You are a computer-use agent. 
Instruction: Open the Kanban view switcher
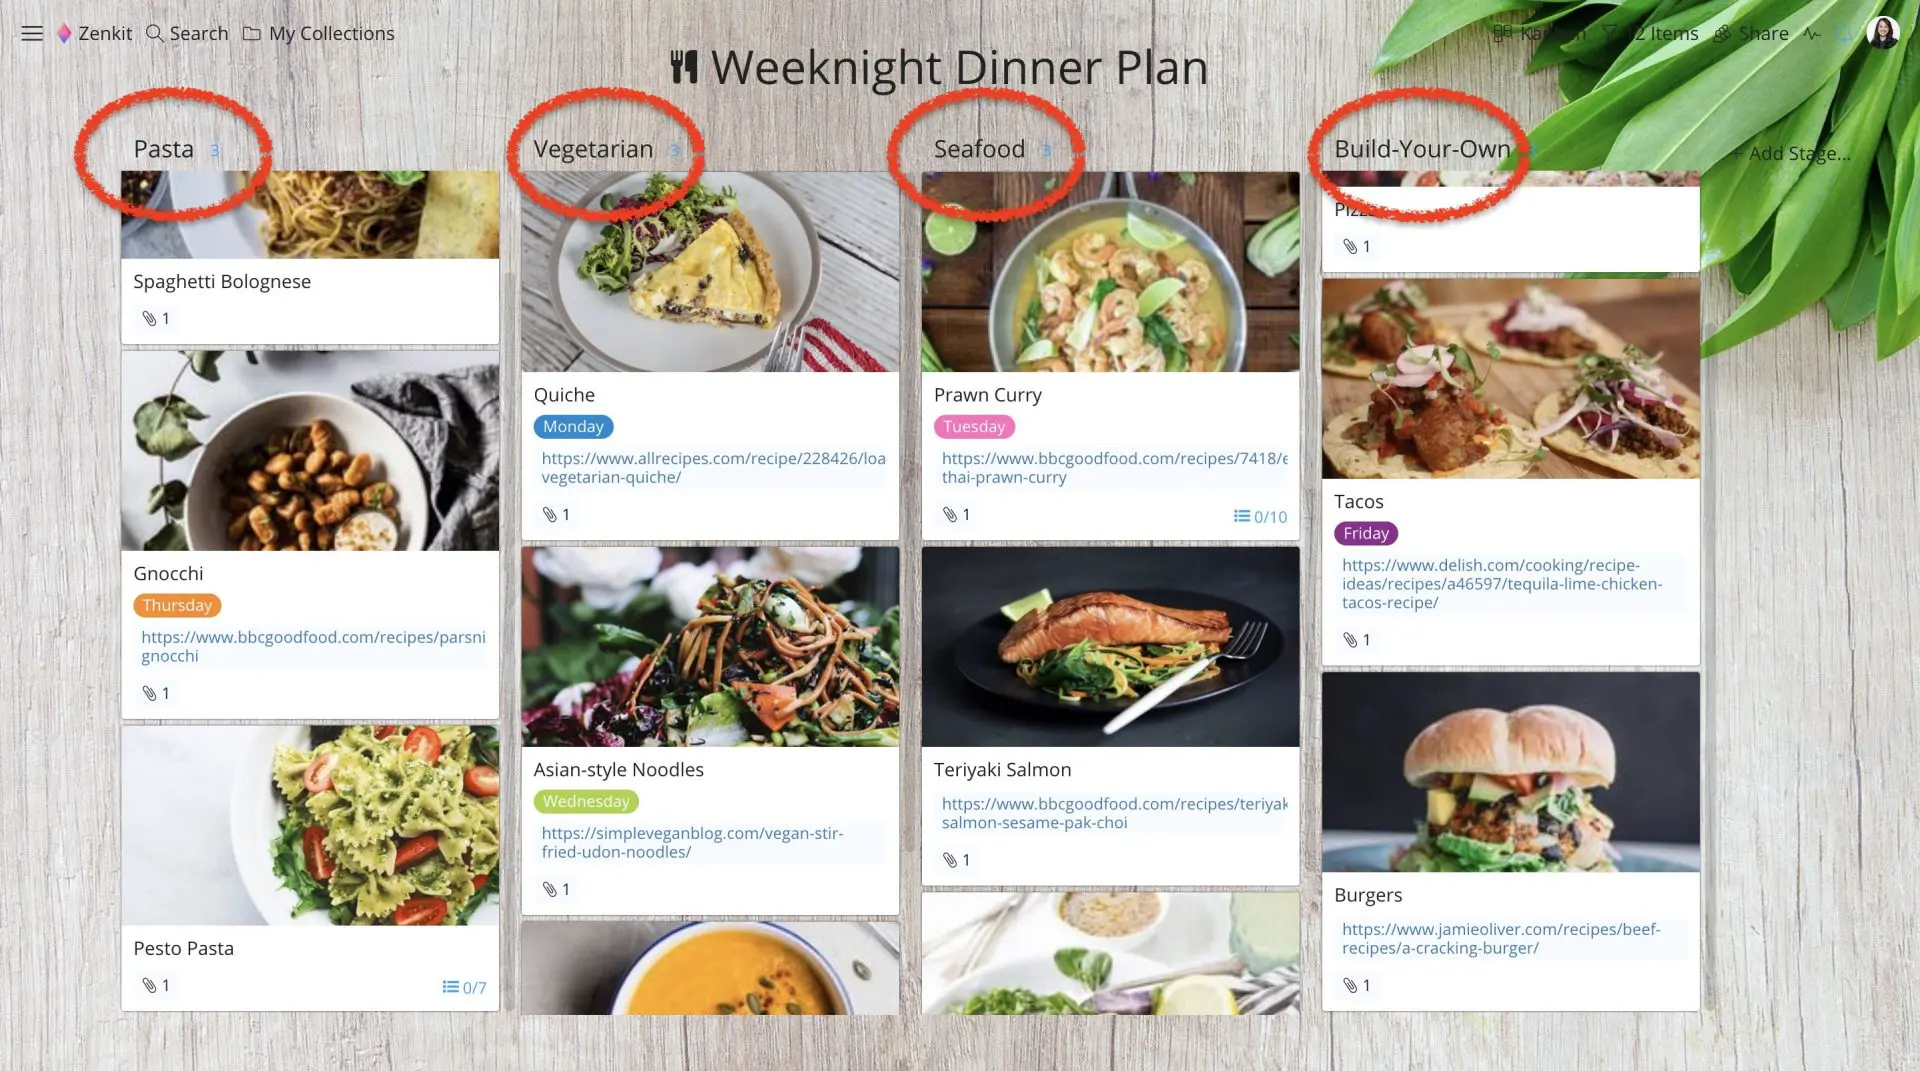1539,33
